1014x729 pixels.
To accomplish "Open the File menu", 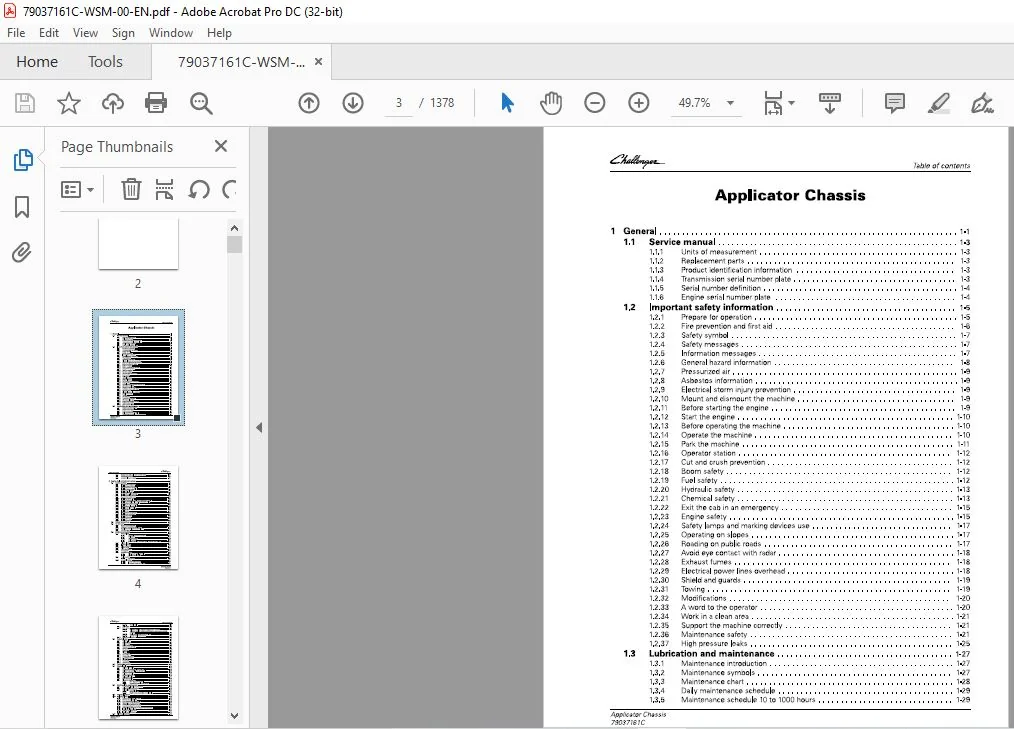I will [16, 33].
